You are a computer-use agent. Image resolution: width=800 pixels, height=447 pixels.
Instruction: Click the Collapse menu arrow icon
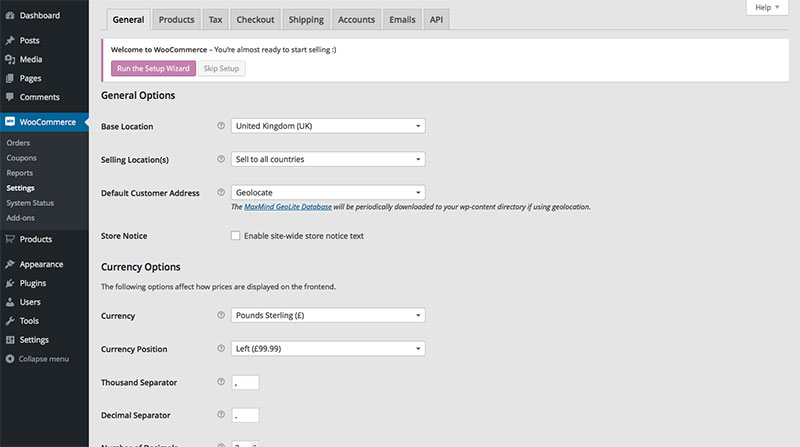pyautogui.click(x=10, y=359)
